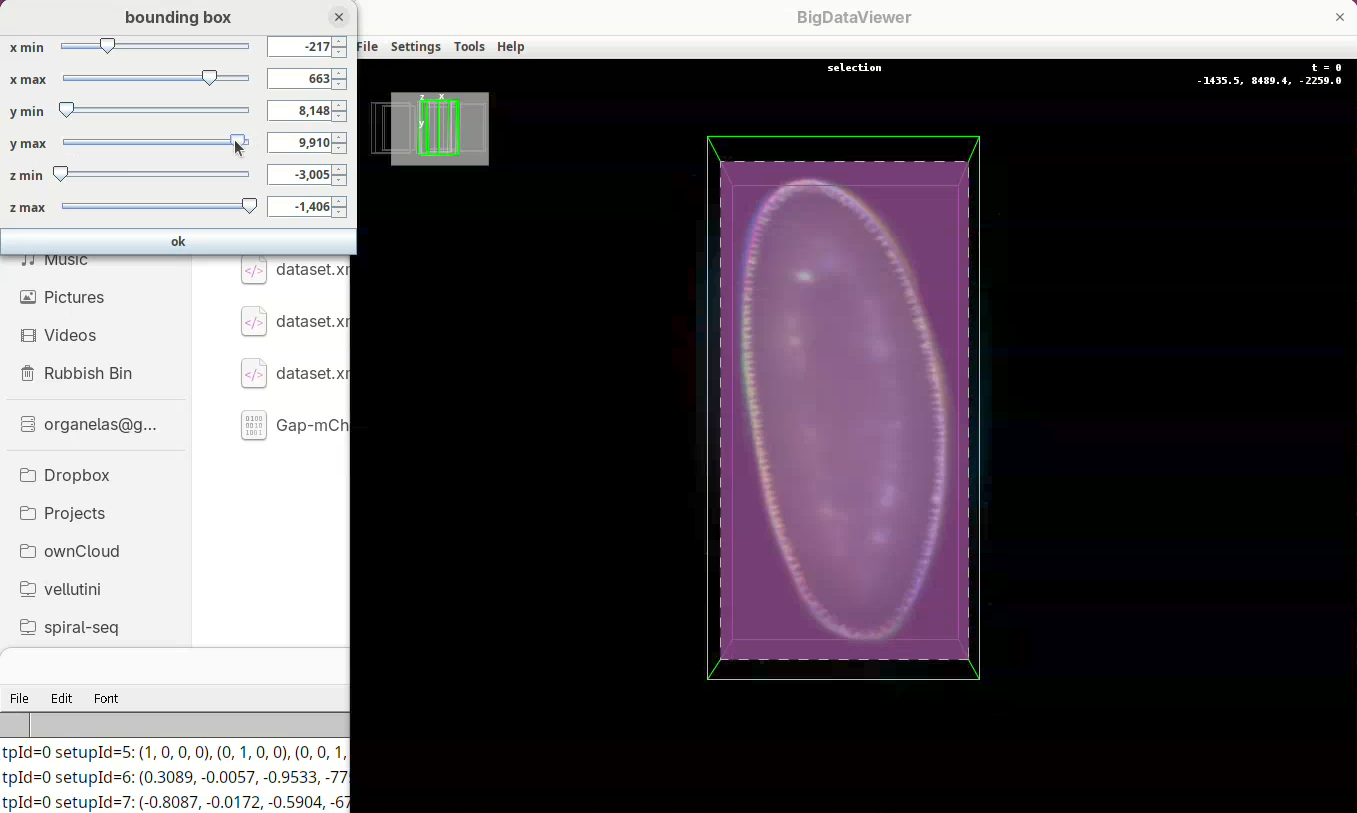Close the bounding box dialog
This screenshot has width=1357, height=813.
[339, 17]
